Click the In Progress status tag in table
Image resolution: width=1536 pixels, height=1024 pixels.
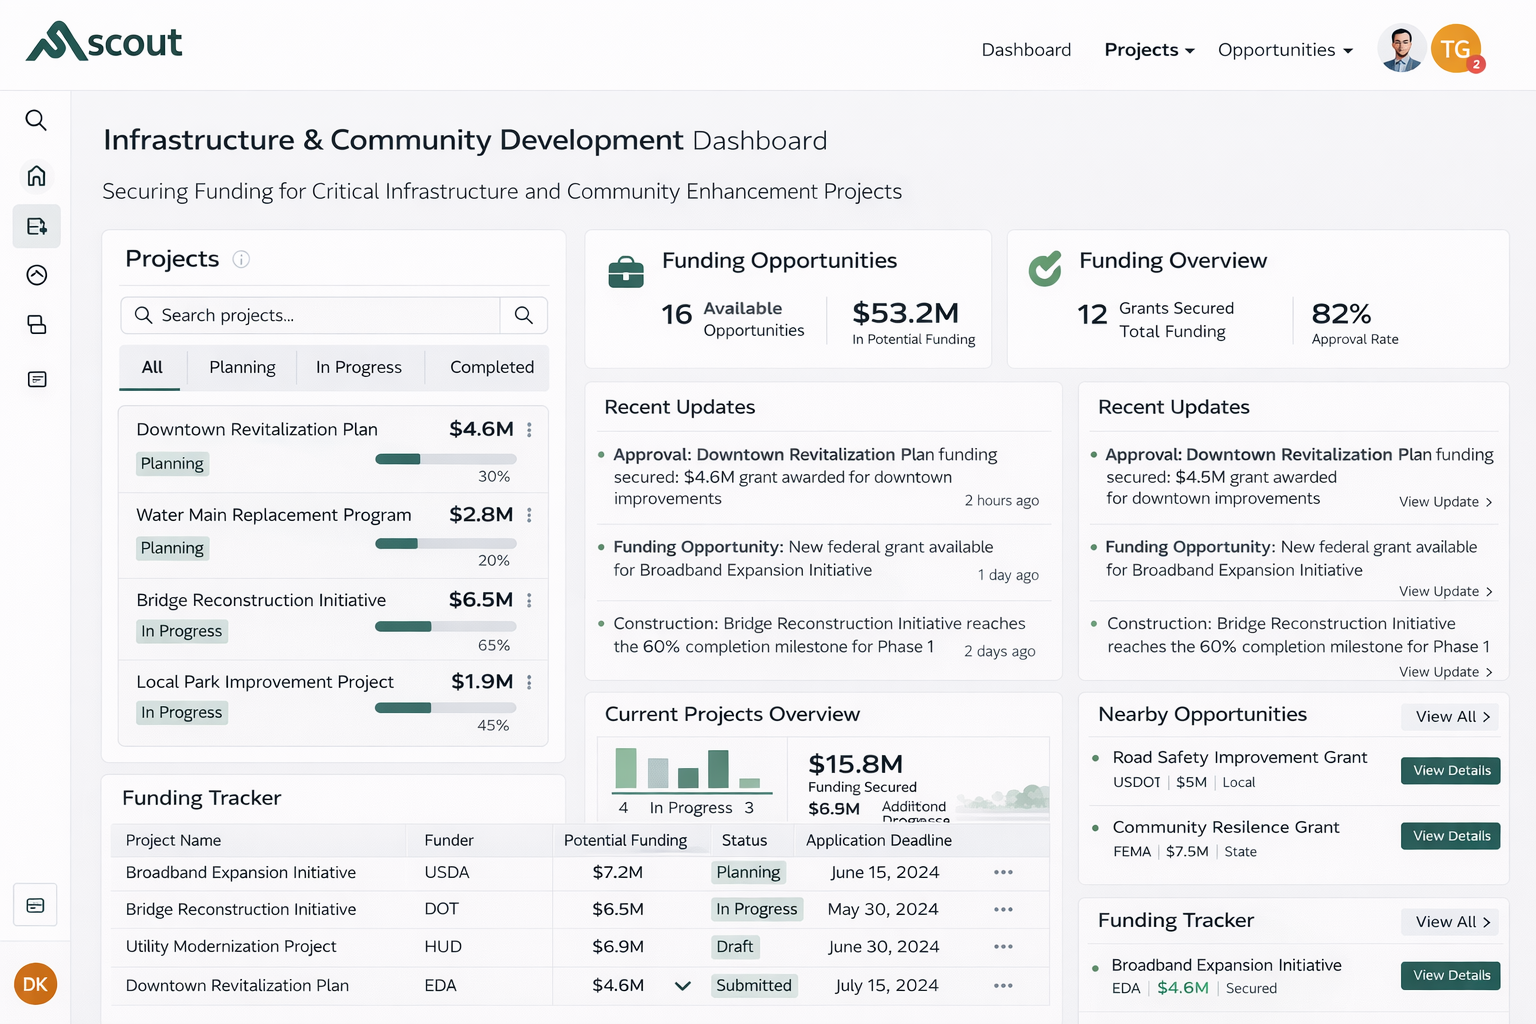tap(757, 909)
